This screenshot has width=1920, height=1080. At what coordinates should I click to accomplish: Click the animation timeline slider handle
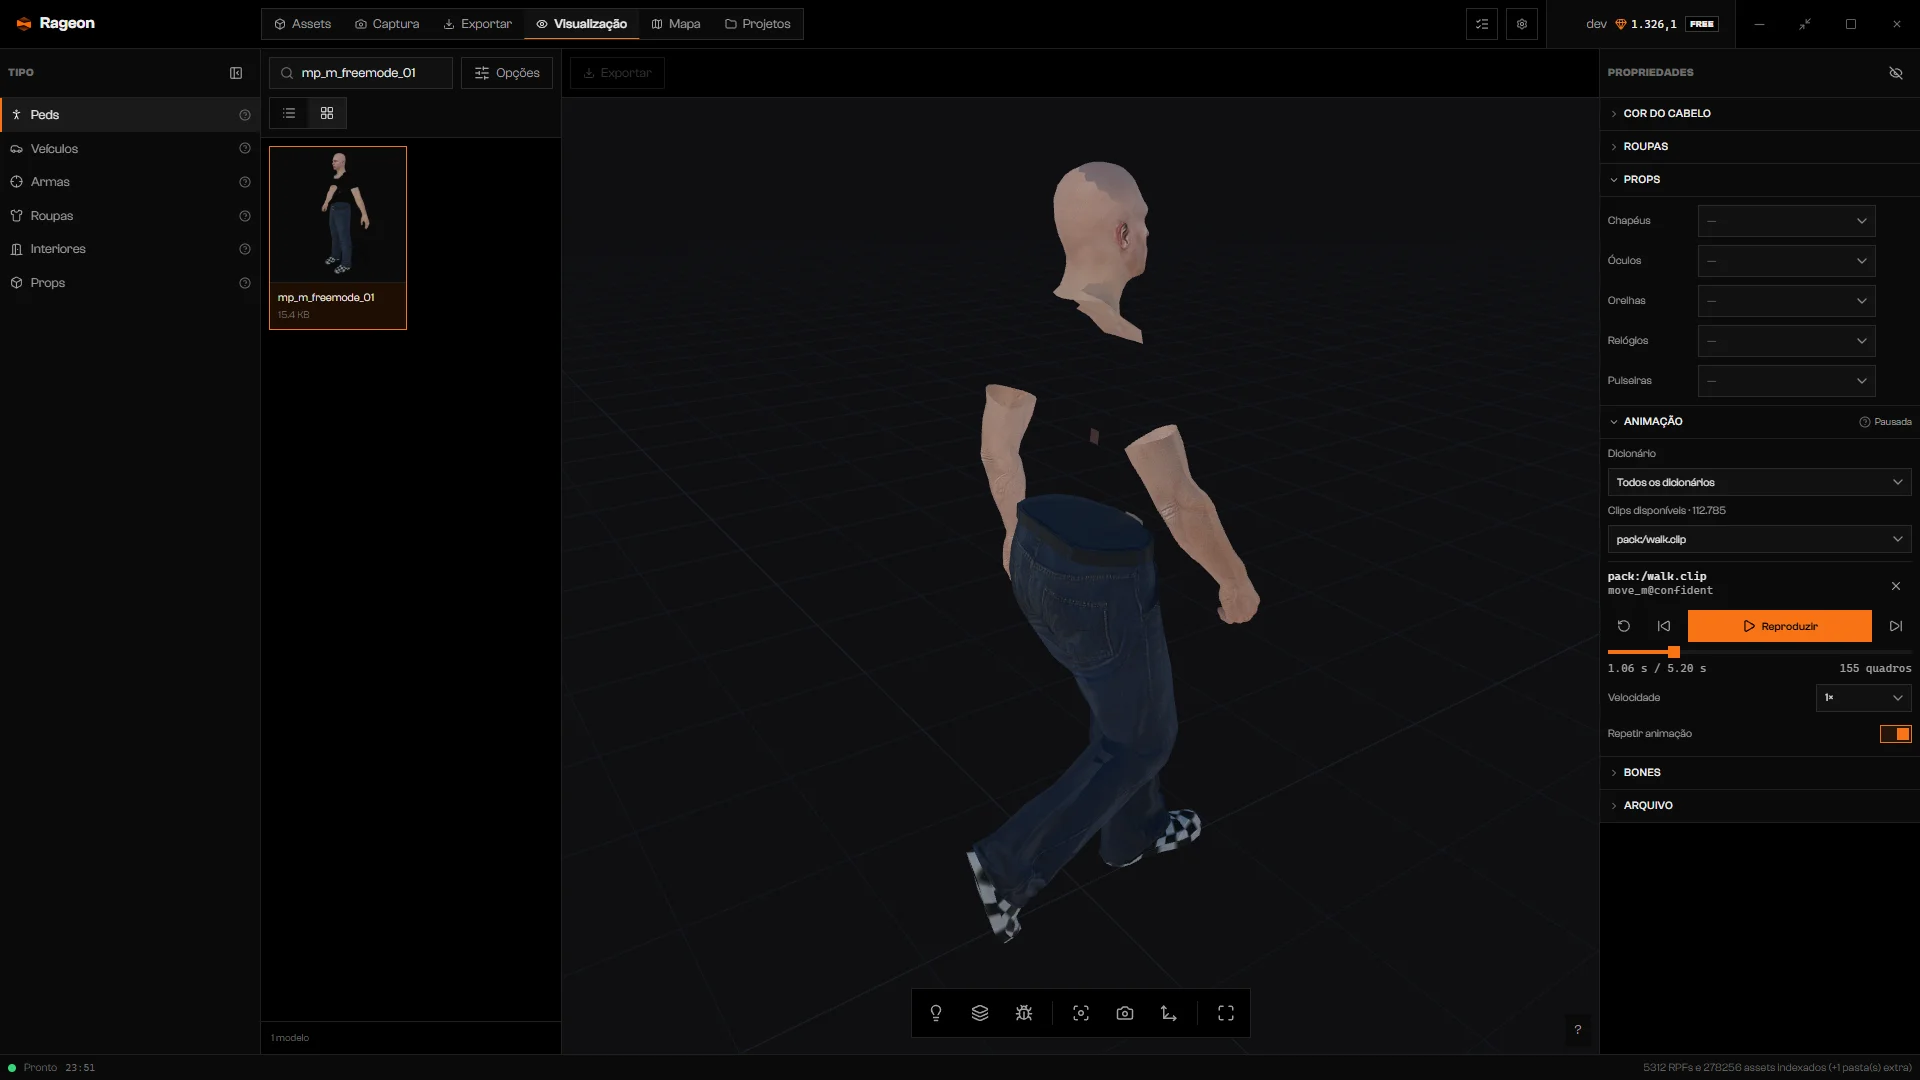1674,652
